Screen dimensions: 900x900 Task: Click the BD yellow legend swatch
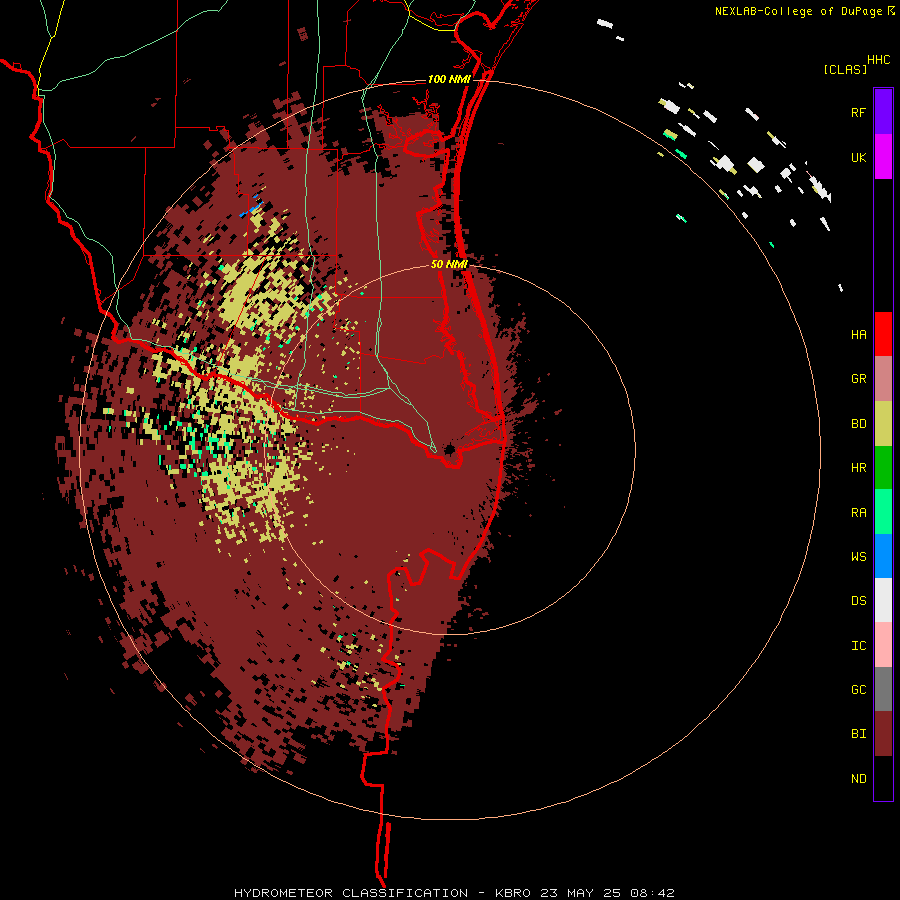[x=883, y=423]
